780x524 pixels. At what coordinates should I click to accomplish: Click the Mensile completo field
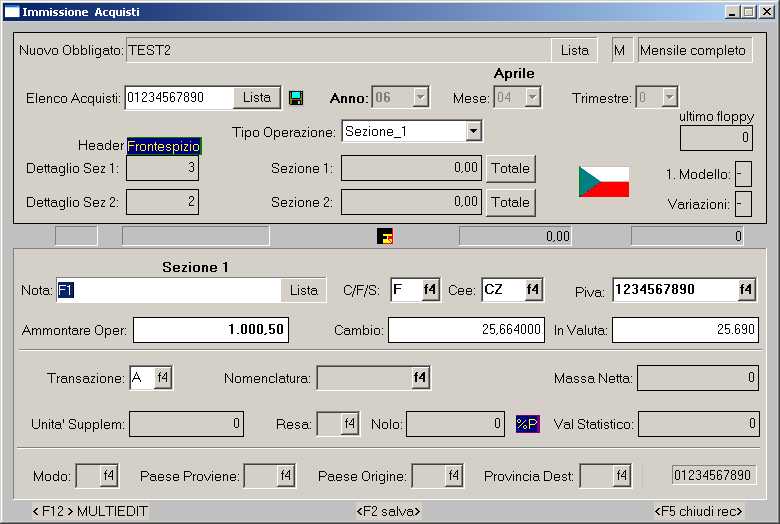coord(695,50)
